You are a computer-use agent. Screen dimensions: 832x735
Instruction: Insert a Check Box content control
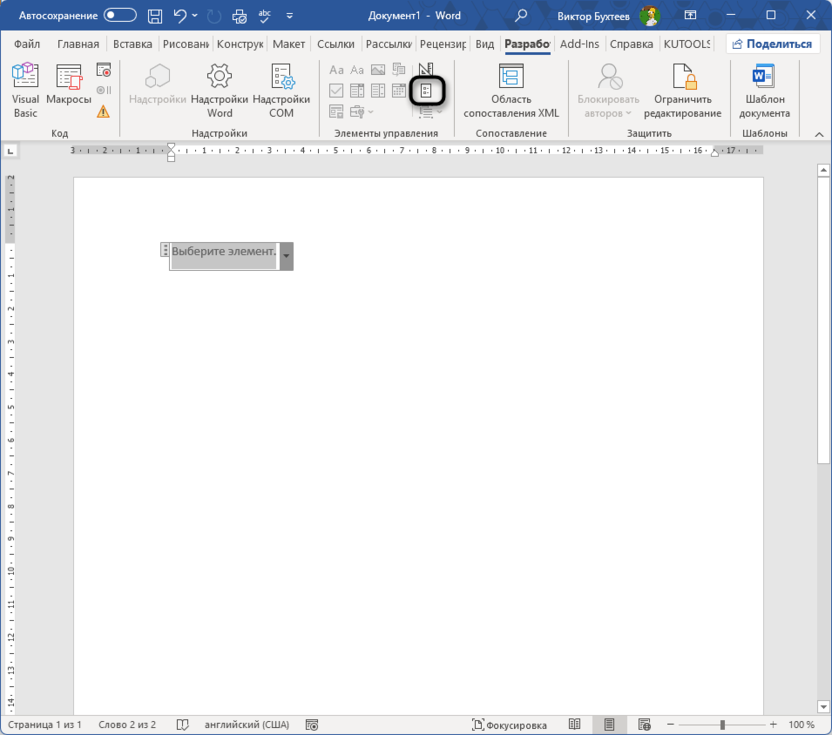point(338,90)
